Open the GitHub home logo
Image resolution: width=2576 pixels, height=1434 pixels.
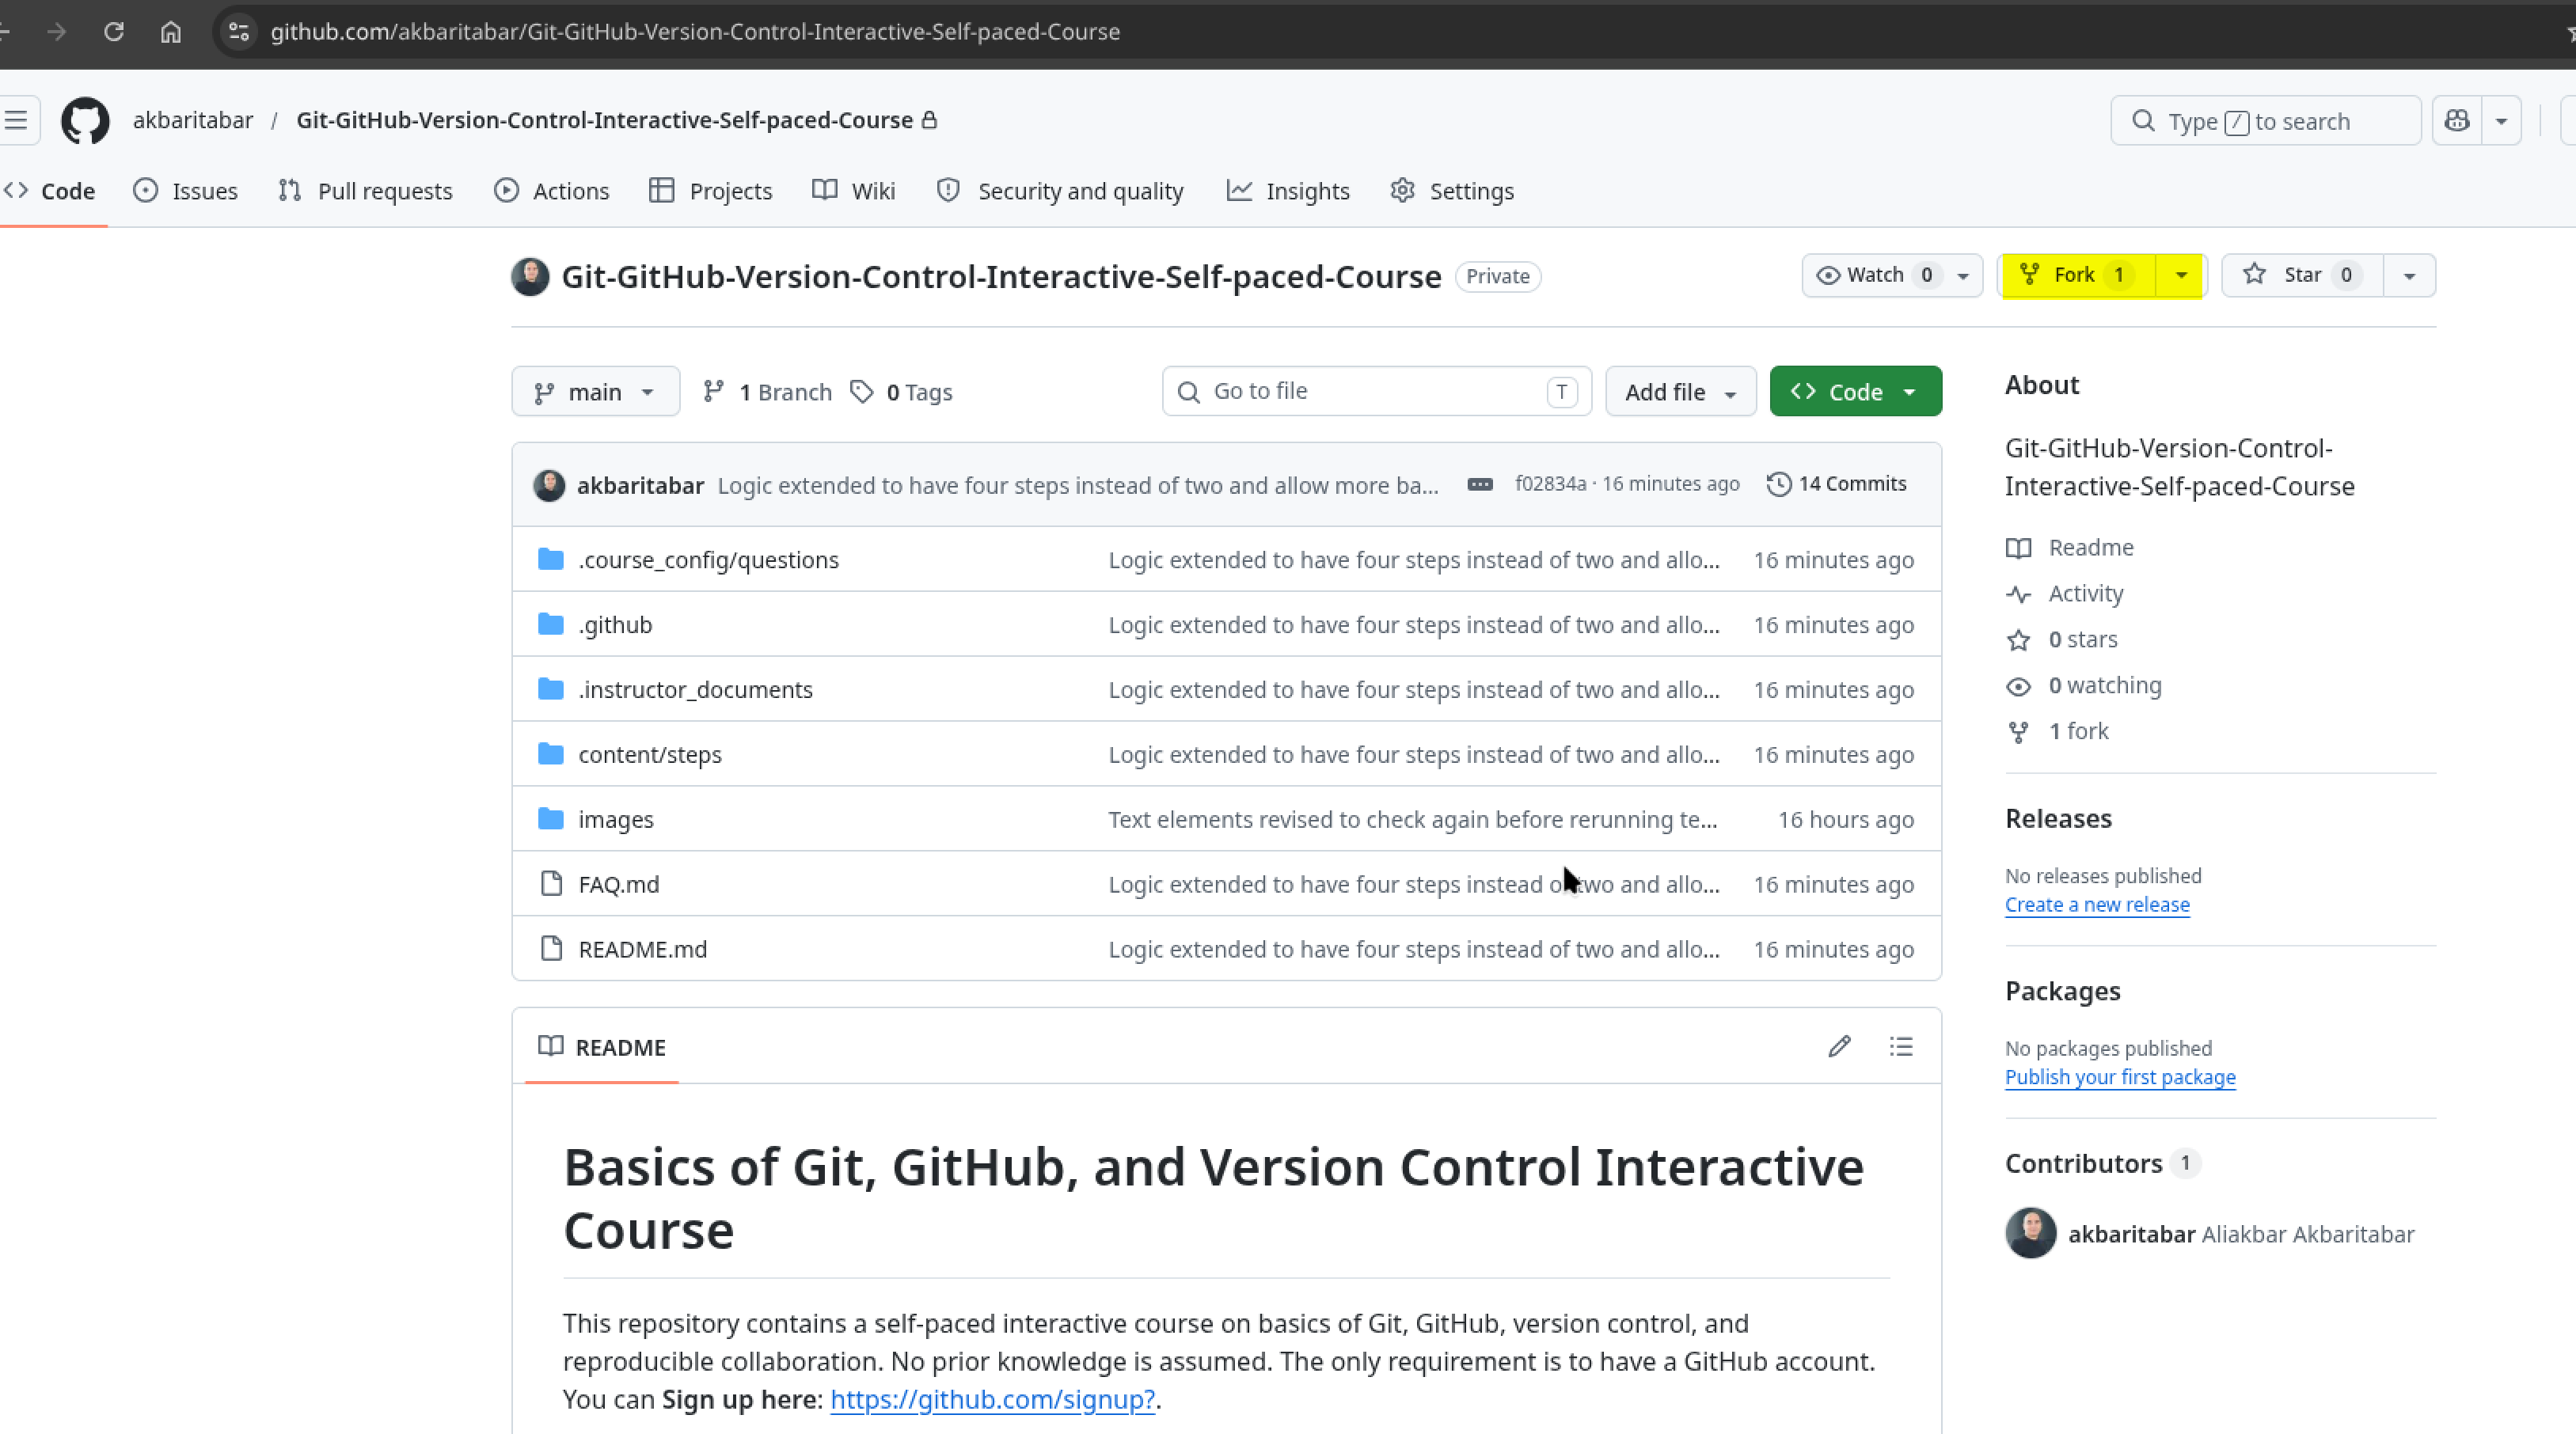pos(85,121)
